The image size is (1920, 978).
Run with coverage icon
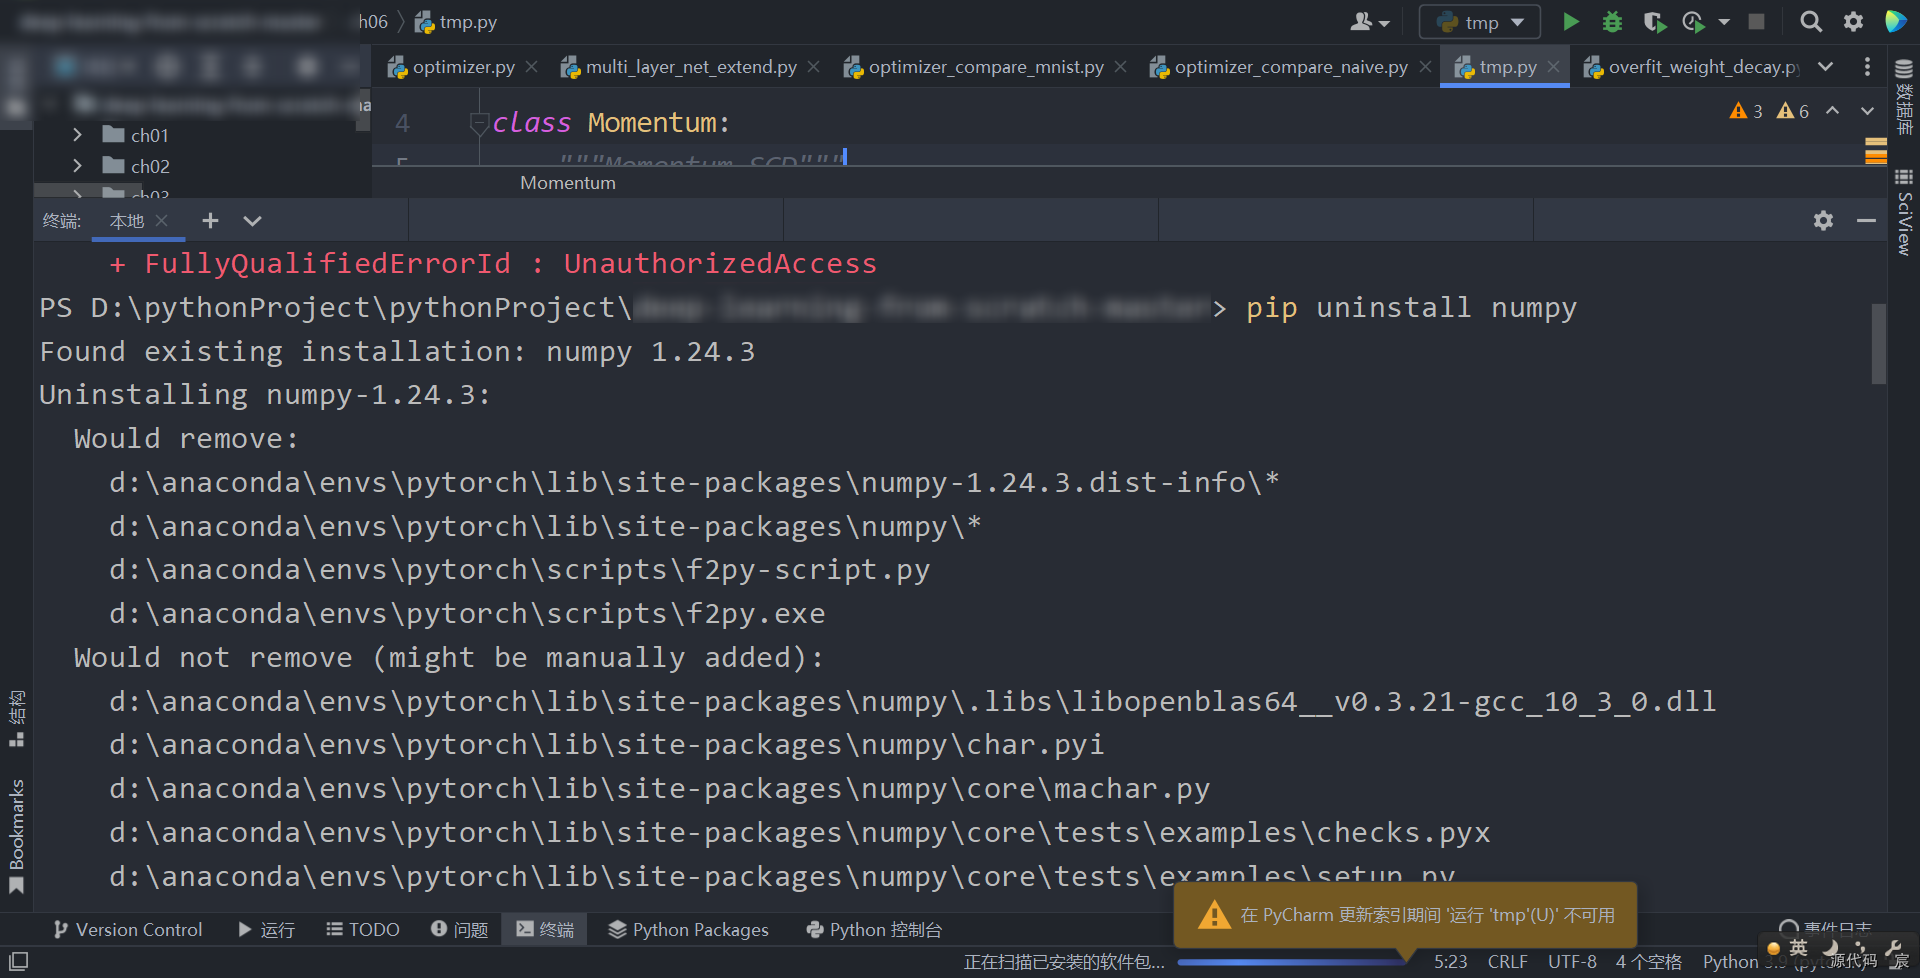point(1654,22)
